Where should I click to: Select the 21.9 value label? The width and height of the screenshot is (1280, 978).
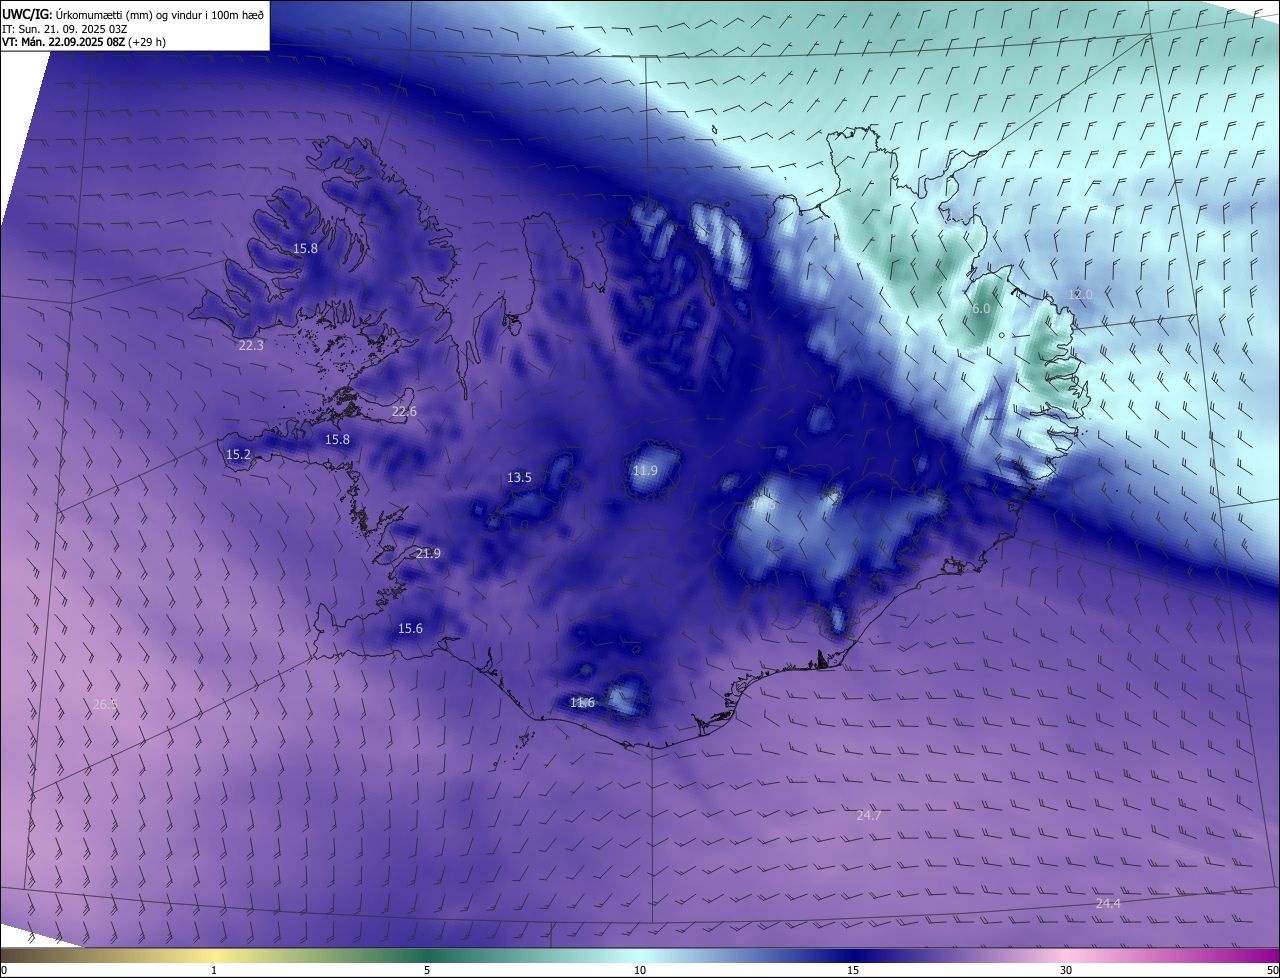coord(428,553)
